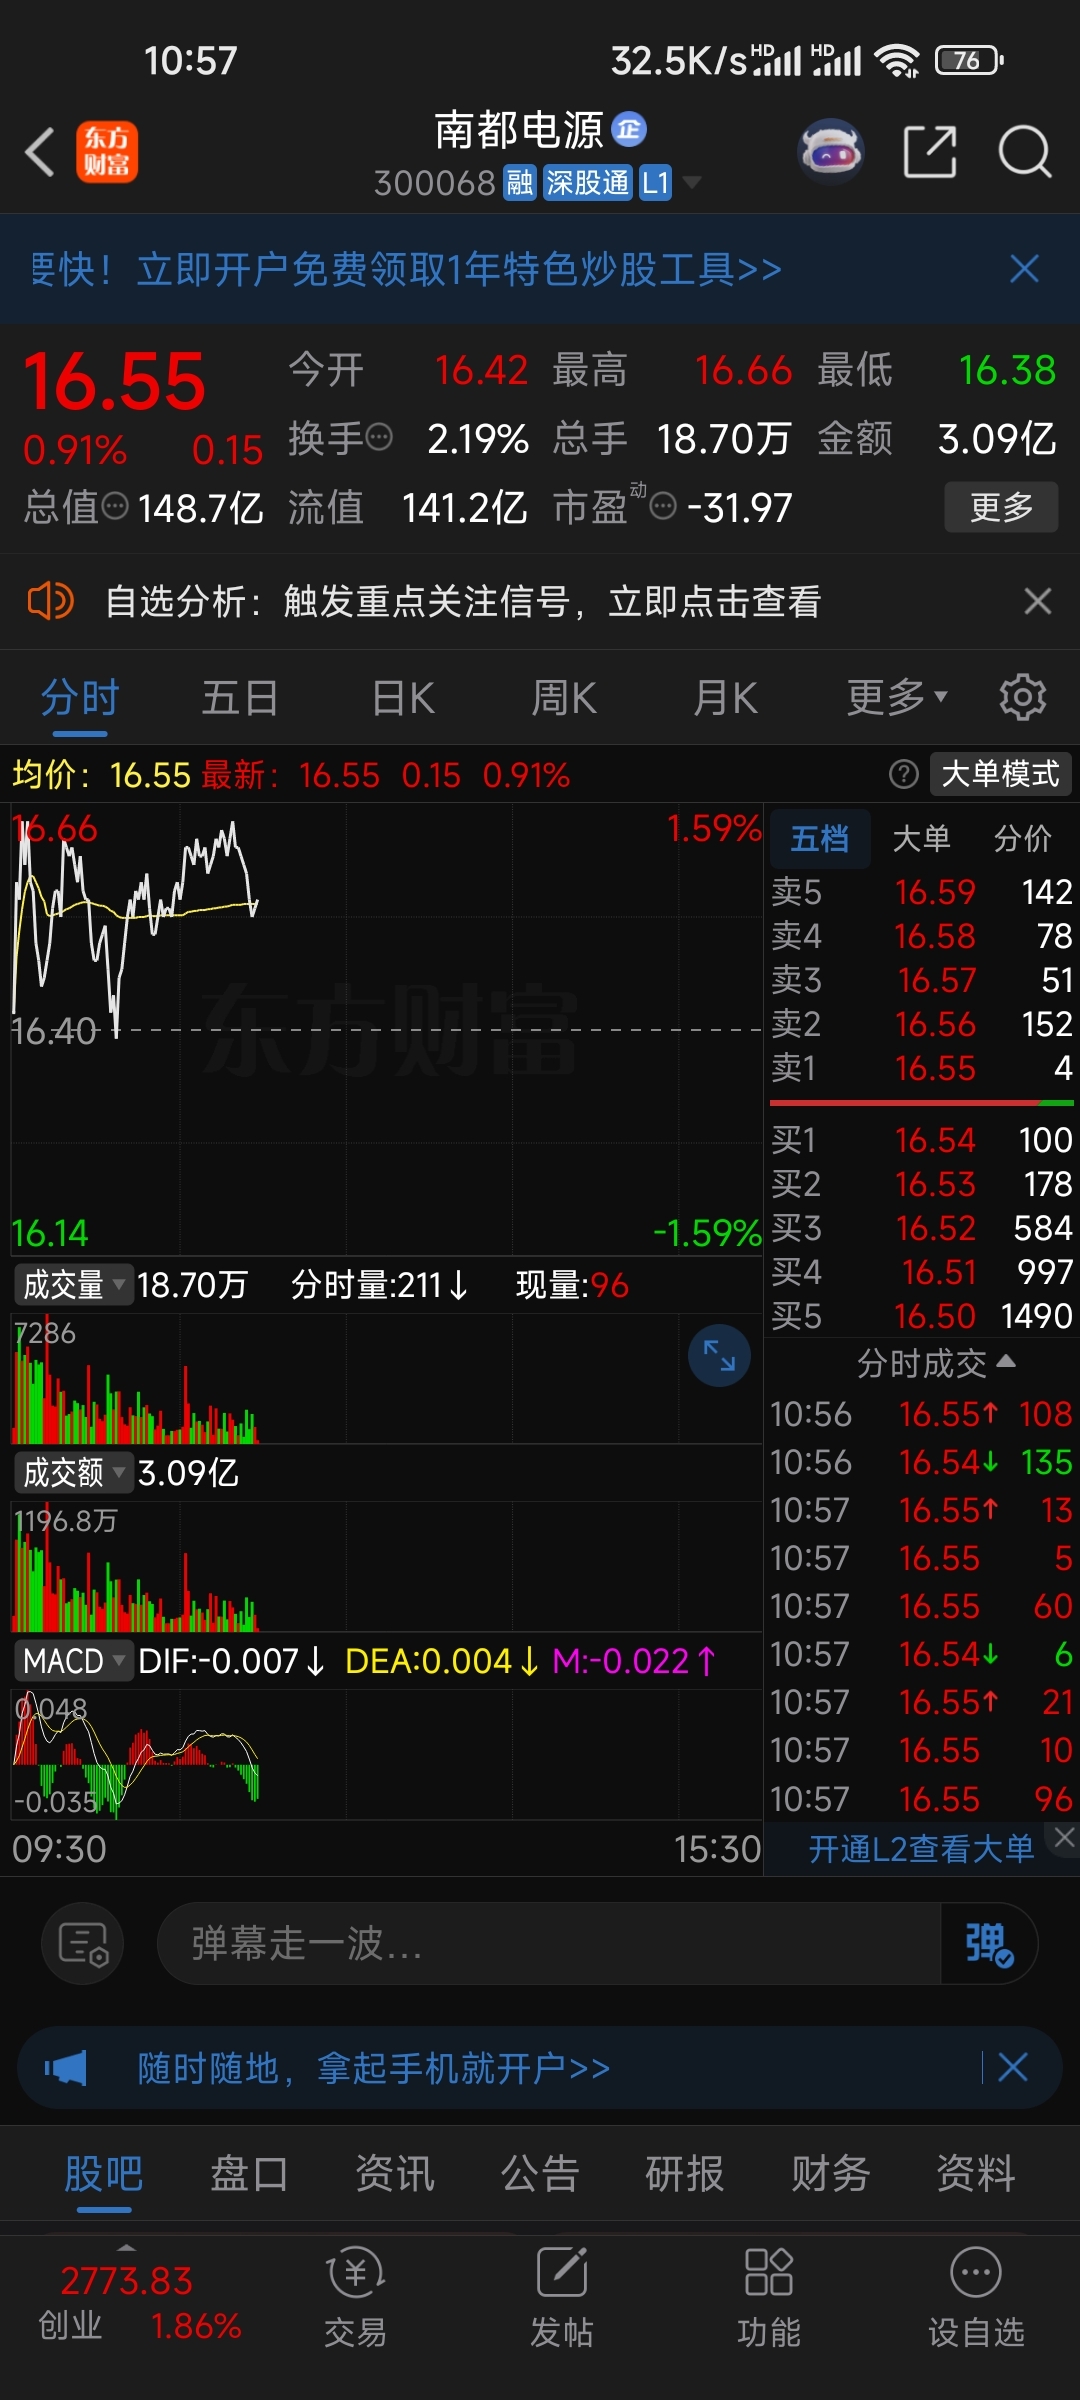Switch to the 股吧 tab
Image resolution: width=1080 pixels, height=2400 pixels.
[x=104, y=2173]
